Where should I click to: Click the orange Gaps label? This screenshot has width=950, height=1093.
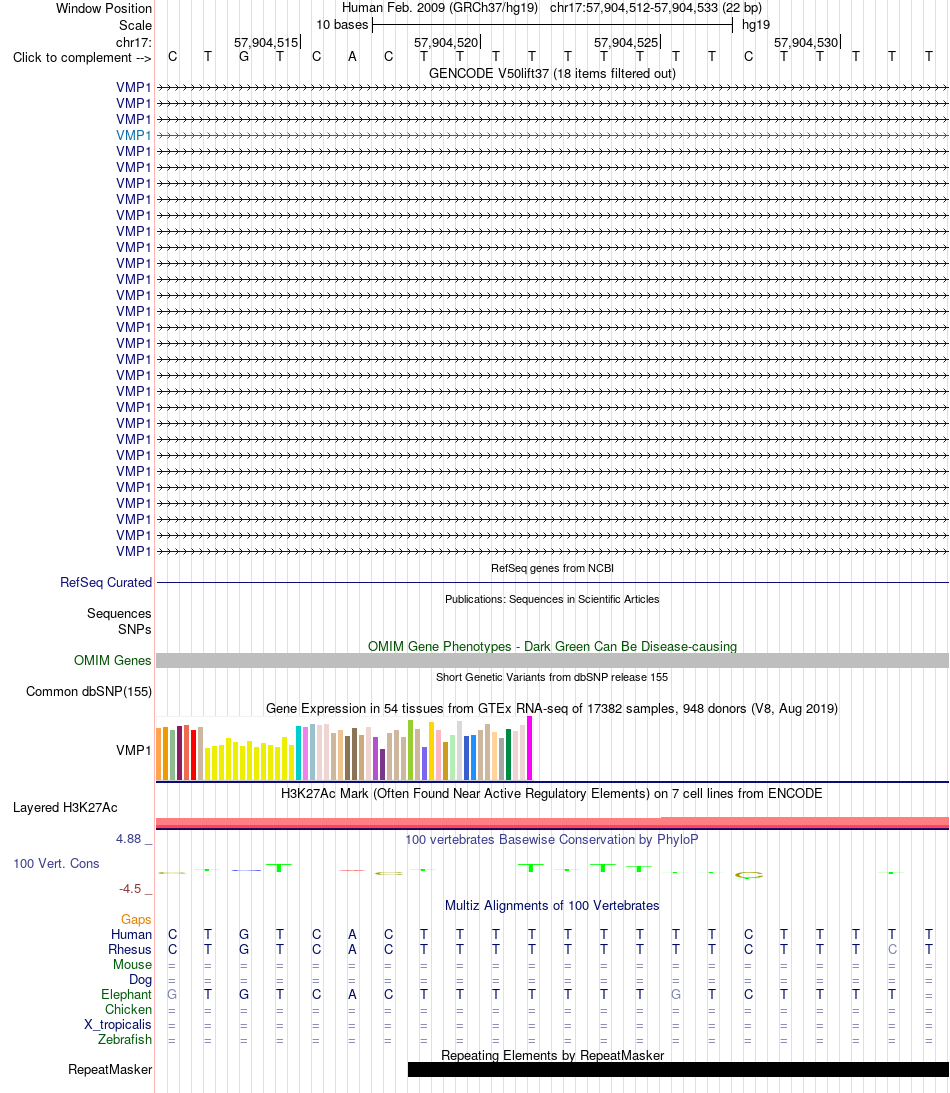pyautogui.click(x=136, y=919)
